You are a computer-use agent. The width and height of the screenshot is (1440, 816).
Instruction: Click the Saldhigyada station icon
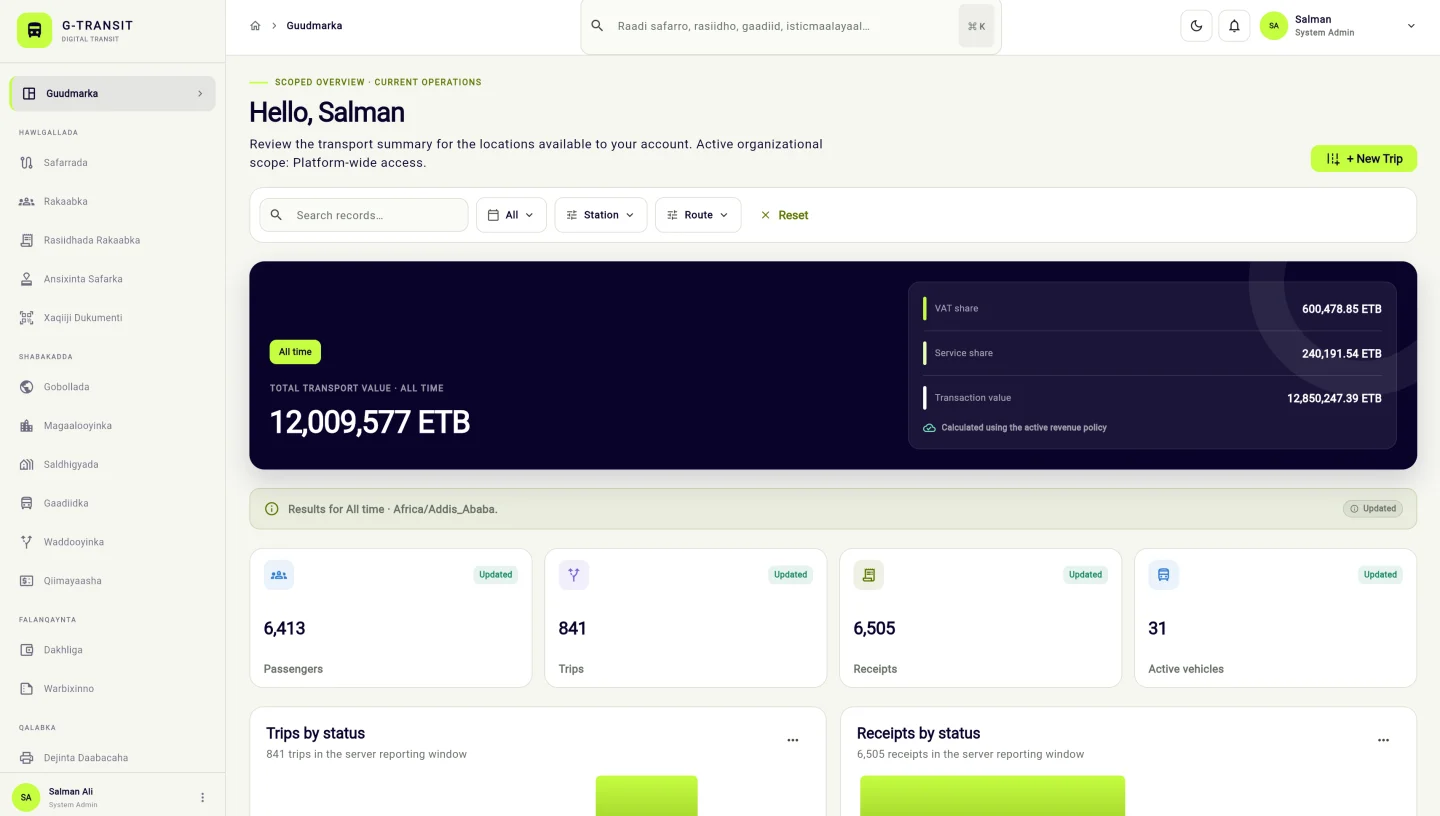click(x=27, y=465)
